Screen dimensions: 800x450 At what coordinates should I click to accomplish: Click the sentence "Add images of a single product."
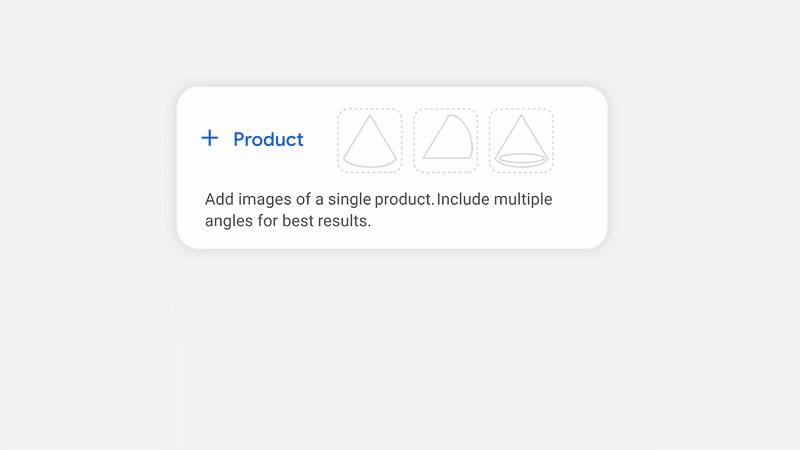click(x=318, y=199)
